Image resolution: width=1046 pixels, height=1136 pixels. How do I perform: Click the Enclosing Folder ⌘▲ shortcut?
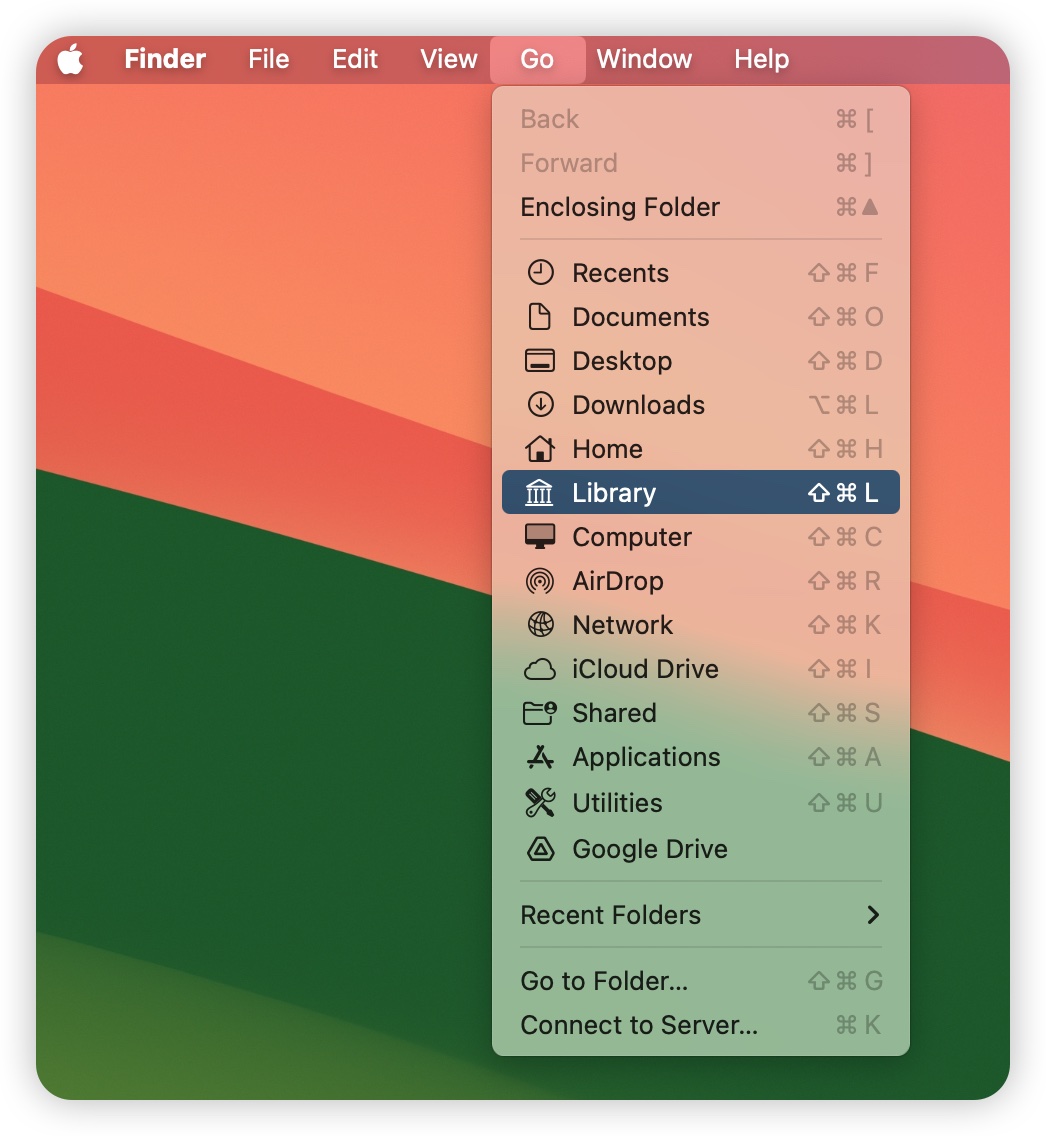[x=858, y=207]
